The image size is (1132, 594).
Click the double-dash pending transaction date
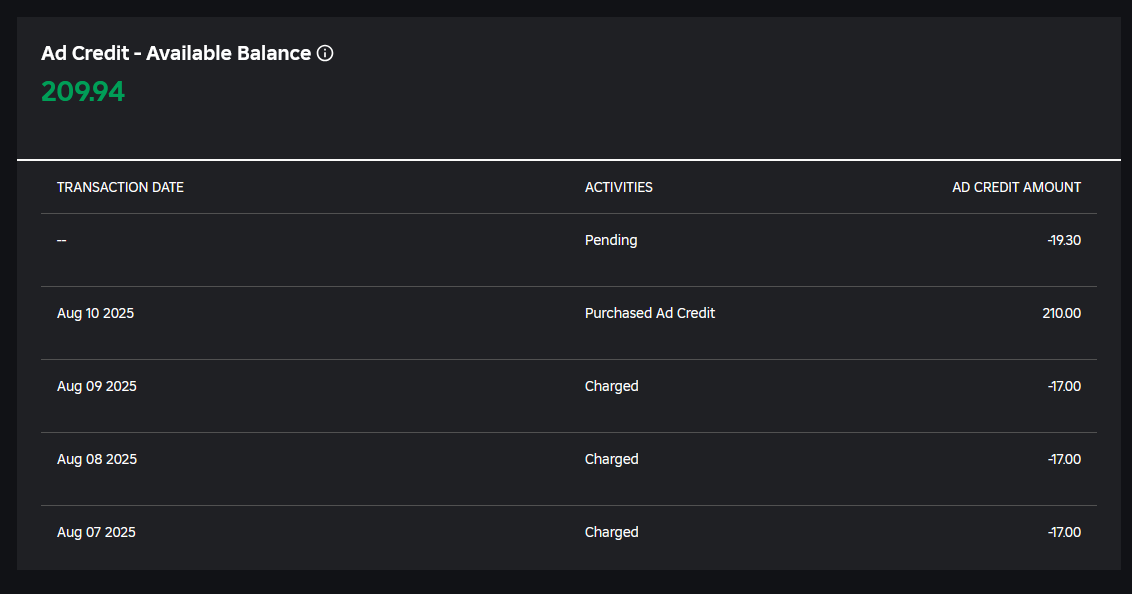pyautogui.click(x=62, y=240)
